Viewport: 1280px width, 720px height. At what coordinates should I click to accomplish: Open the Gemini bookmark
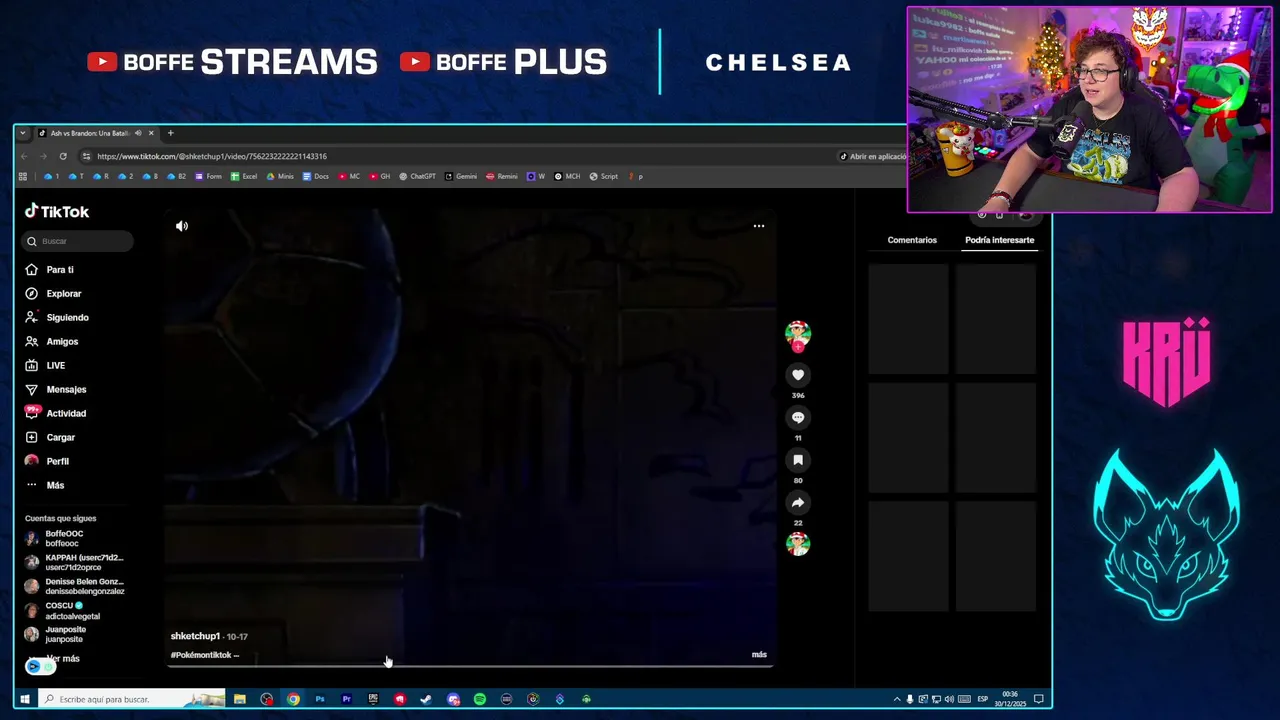tap(461, 176)
